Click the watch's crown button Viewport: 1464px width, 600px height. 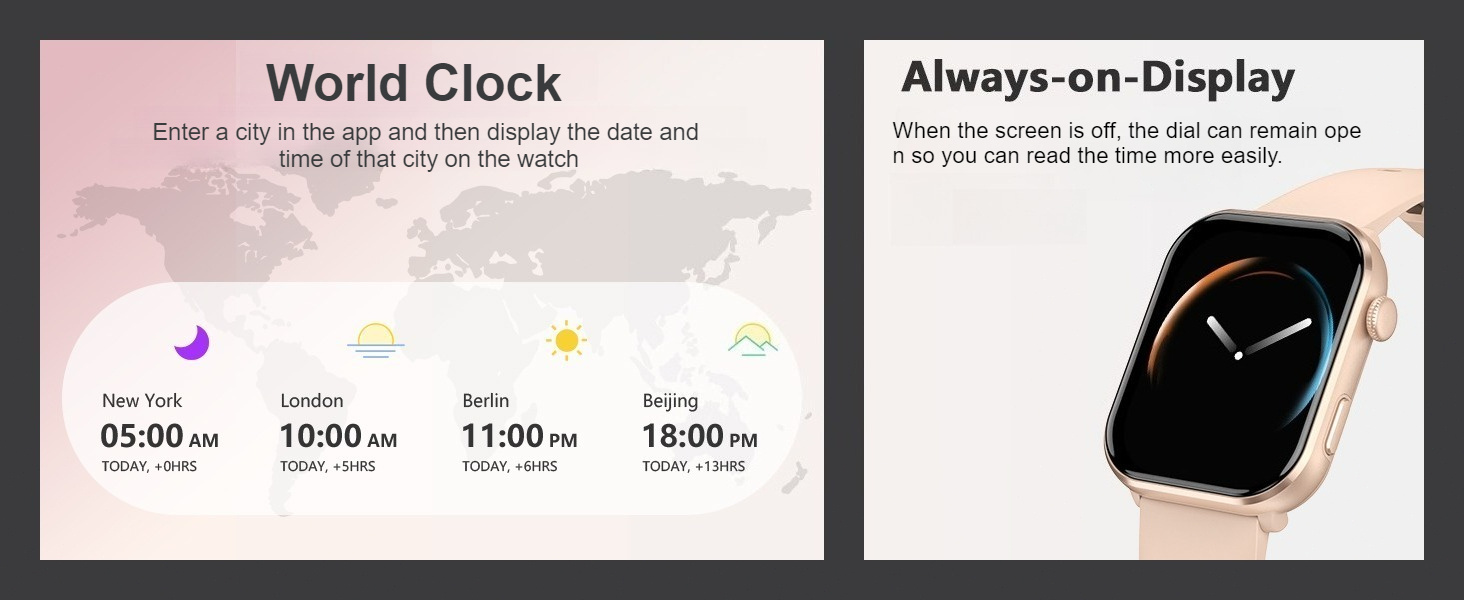1383,316
